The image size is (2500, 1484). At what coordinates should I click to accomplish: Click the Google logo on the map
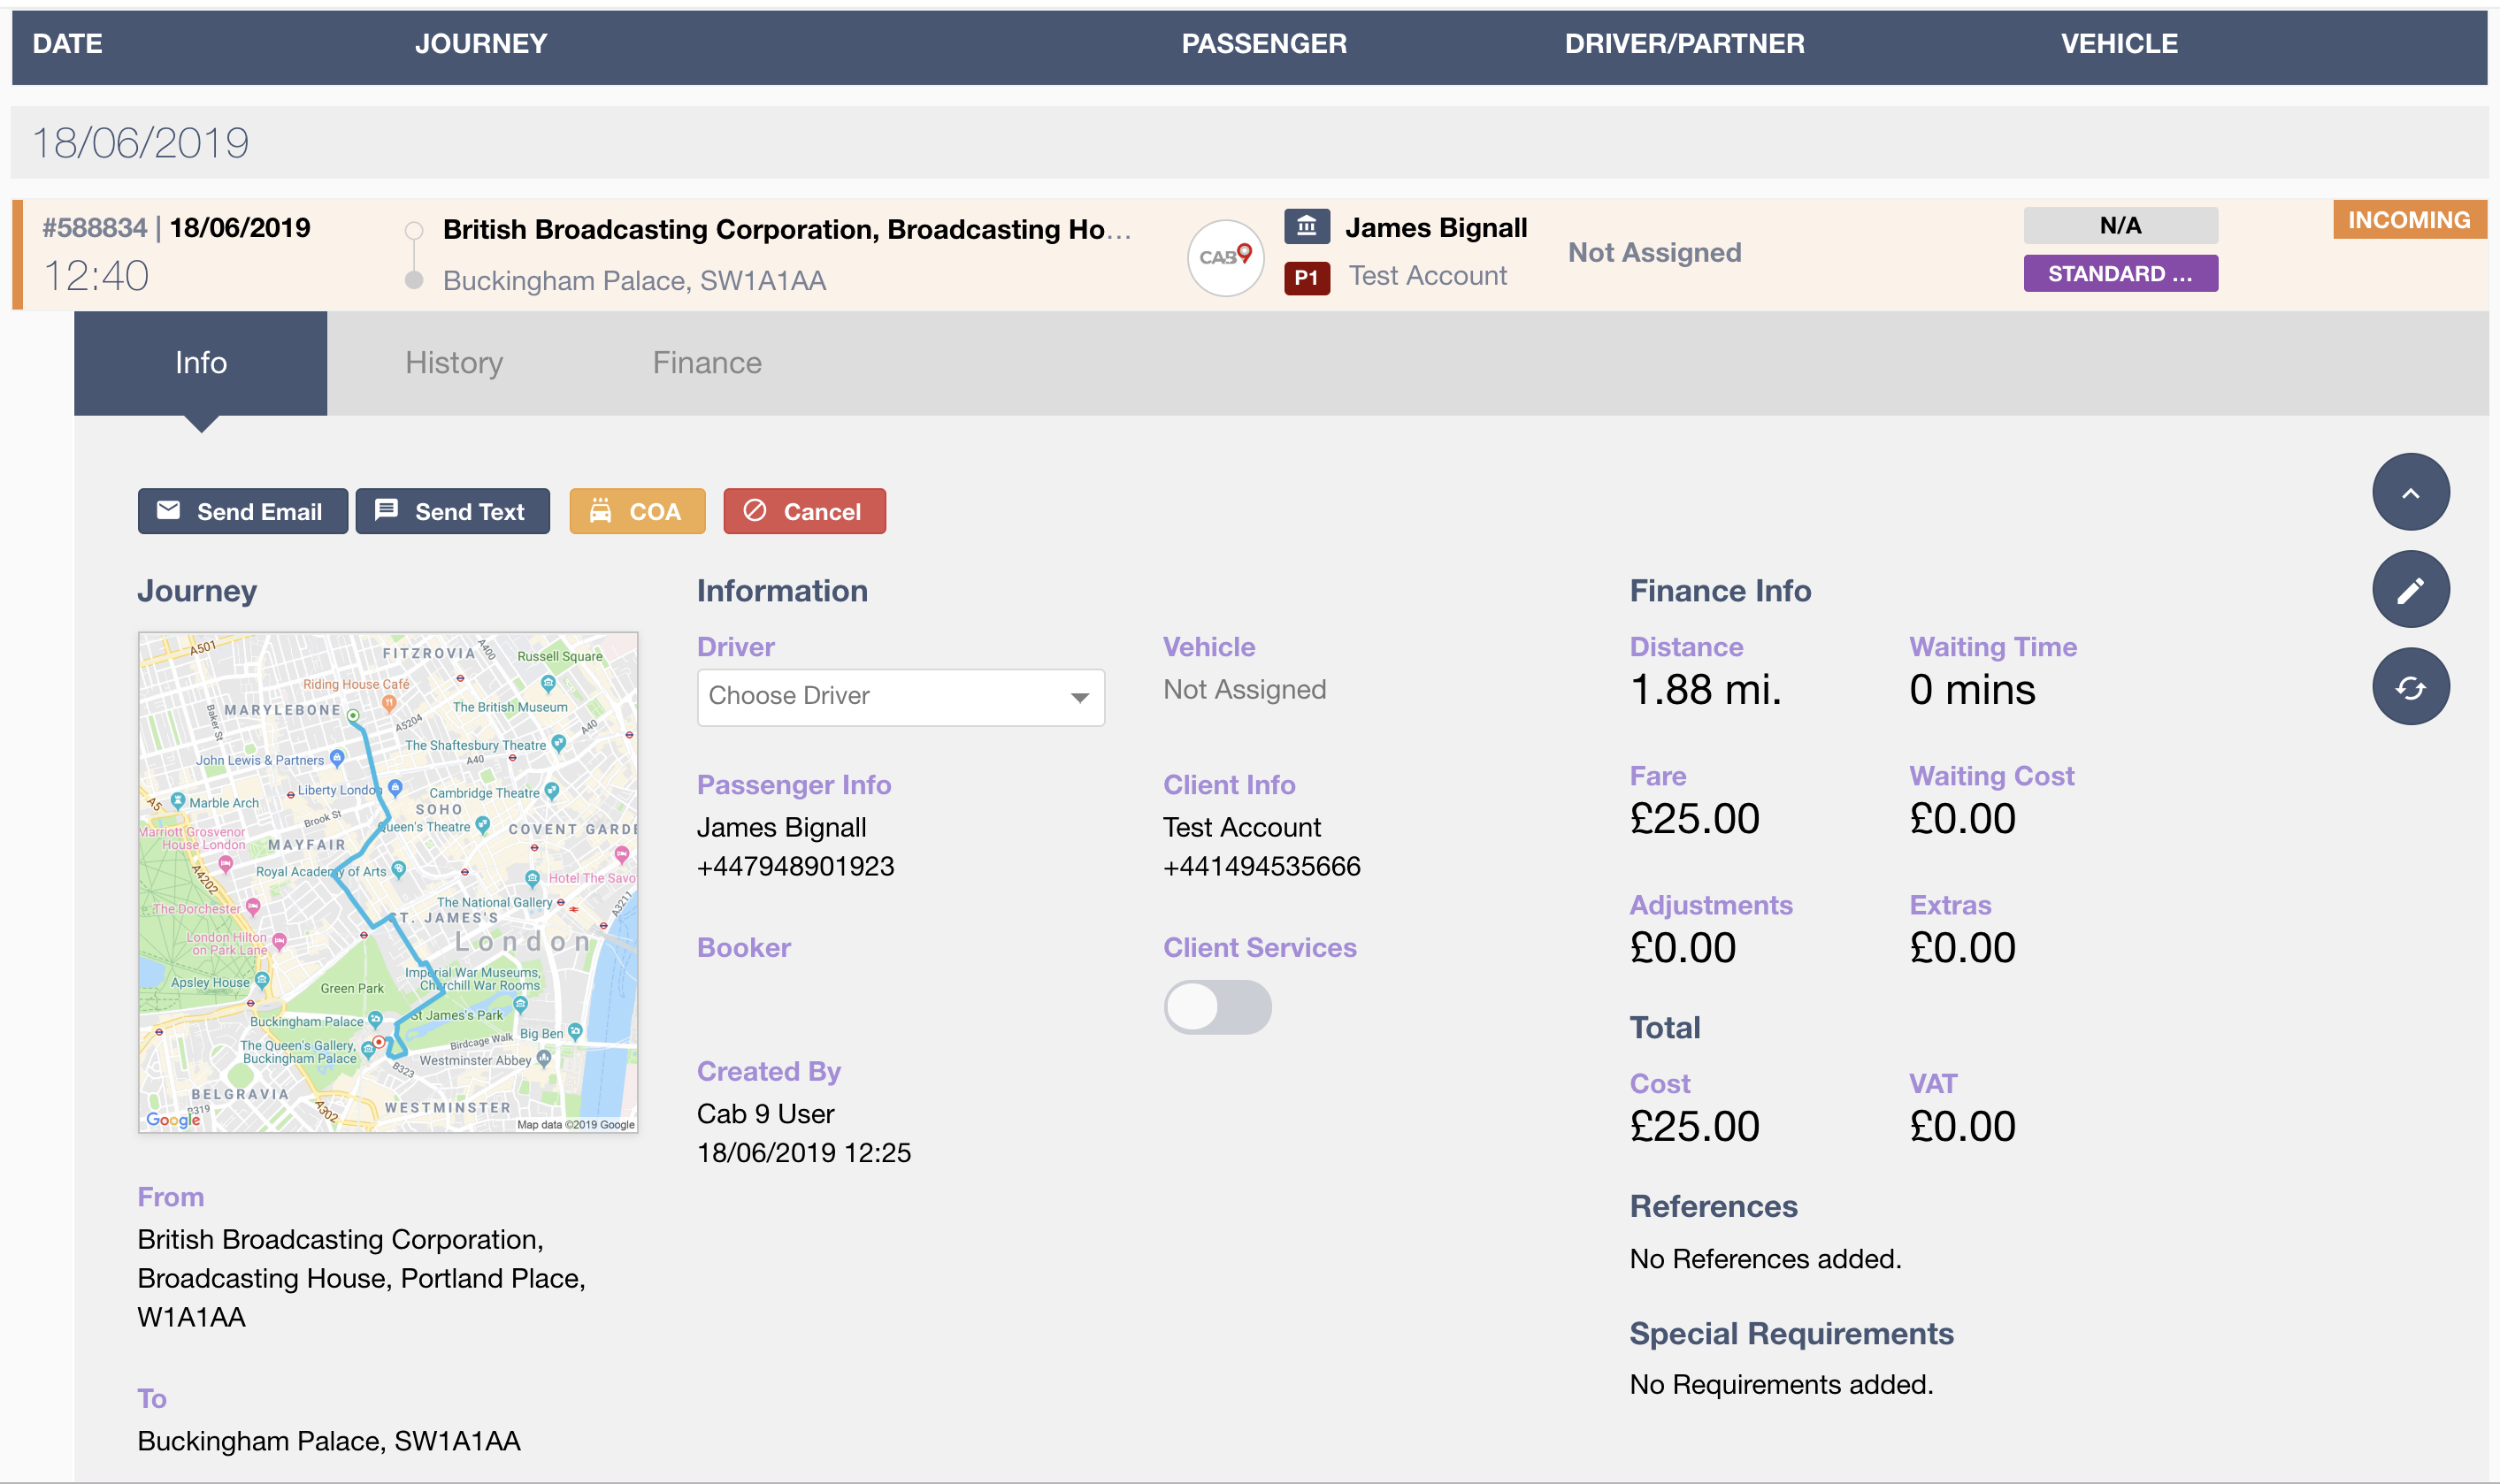click(173, 1119)
